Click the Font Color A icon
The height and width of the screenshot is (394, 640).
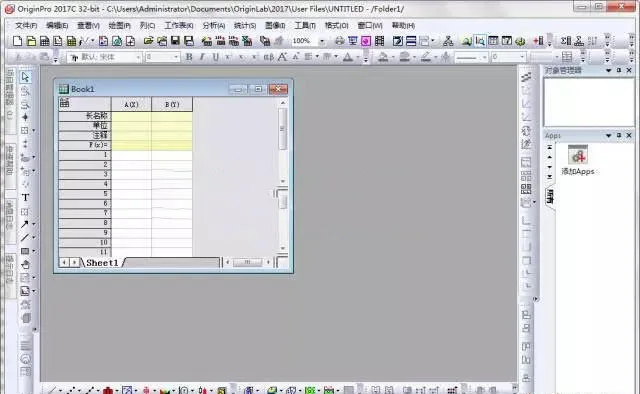(x=348, y=57)
